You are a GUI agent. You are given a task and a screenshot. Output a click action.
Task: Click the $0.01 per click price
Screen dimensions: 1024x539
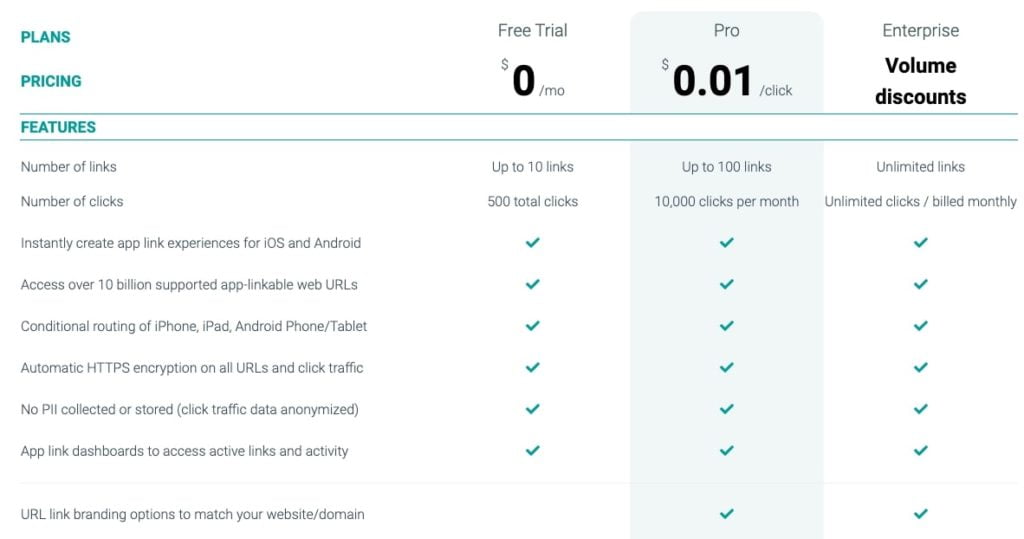point(726,81)
